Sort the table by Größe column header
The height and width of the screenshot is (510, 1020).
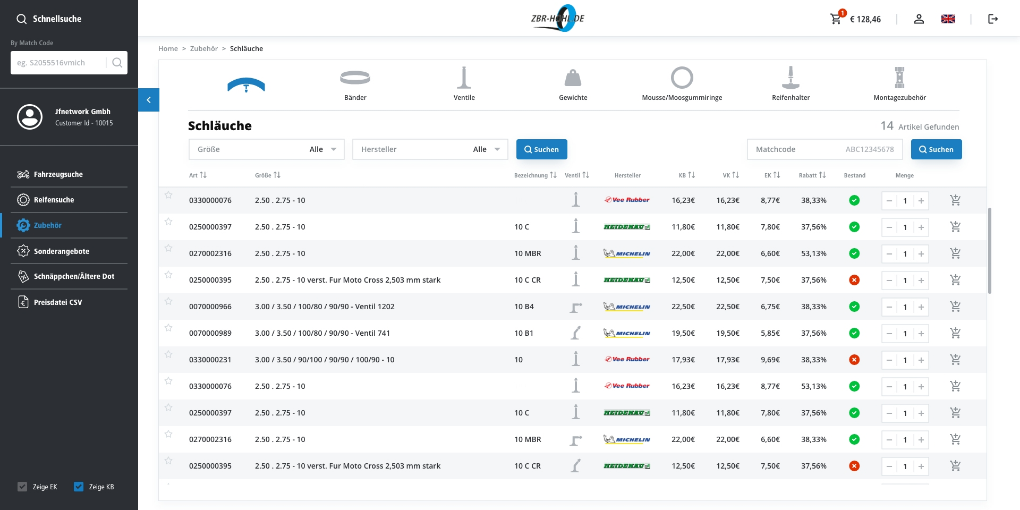tap(267, 175)
